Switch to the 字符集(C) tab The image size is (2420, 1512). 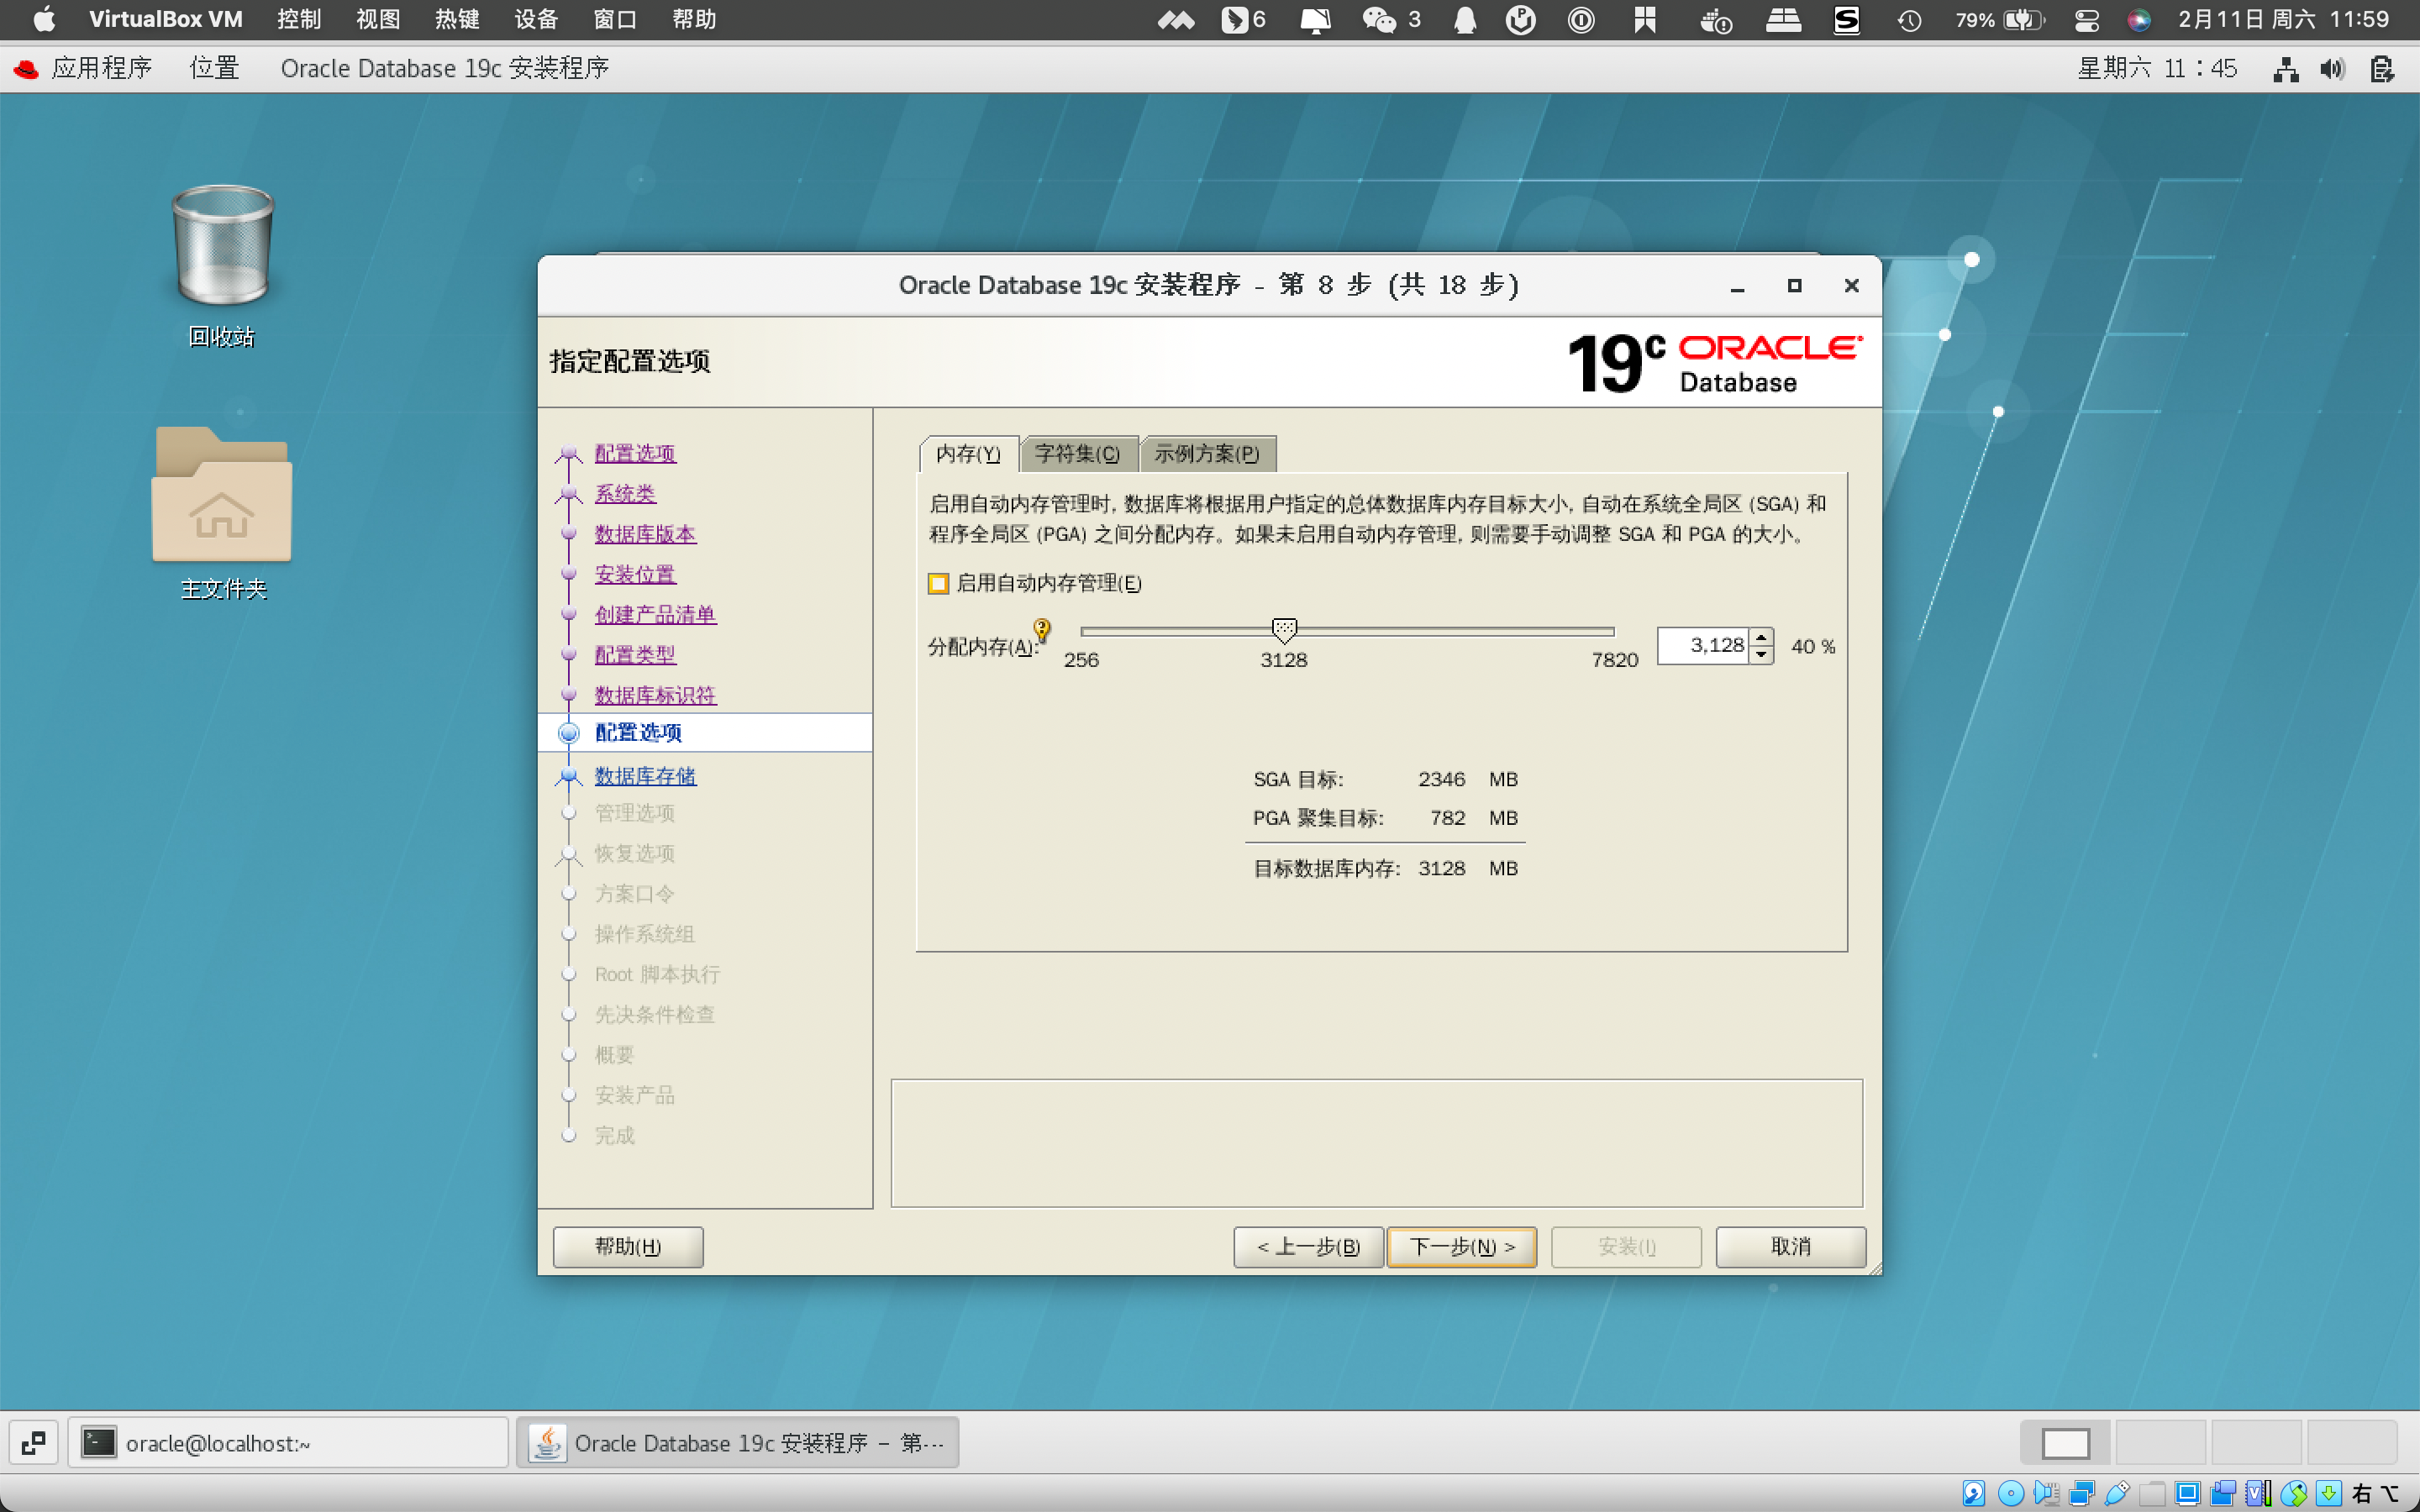coord(1078,454)
